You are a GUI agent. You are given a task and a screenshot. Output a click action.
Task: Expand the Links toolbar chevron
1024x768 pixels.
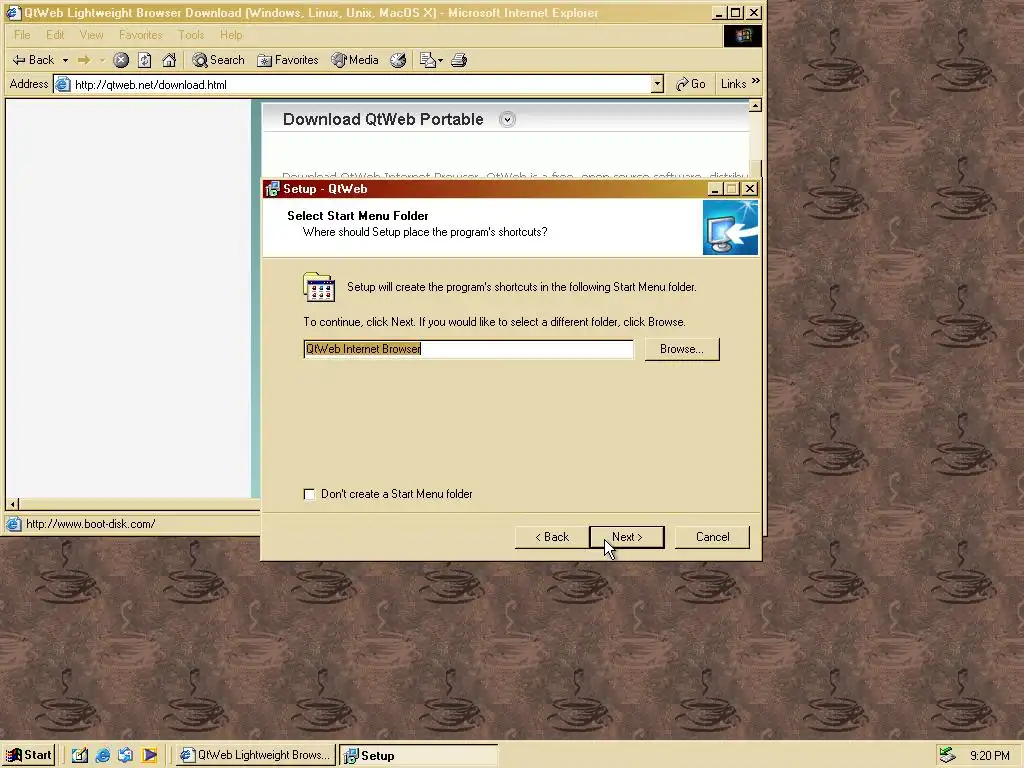pyautogui.click(x=756, y=82)
